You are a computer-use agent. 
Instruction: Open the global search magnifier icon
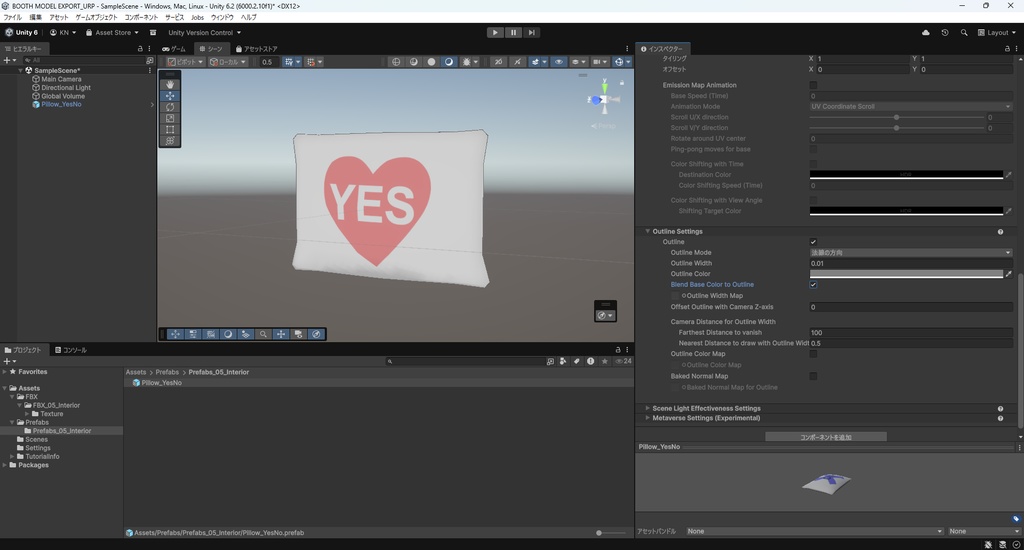(x=964, y=33)
